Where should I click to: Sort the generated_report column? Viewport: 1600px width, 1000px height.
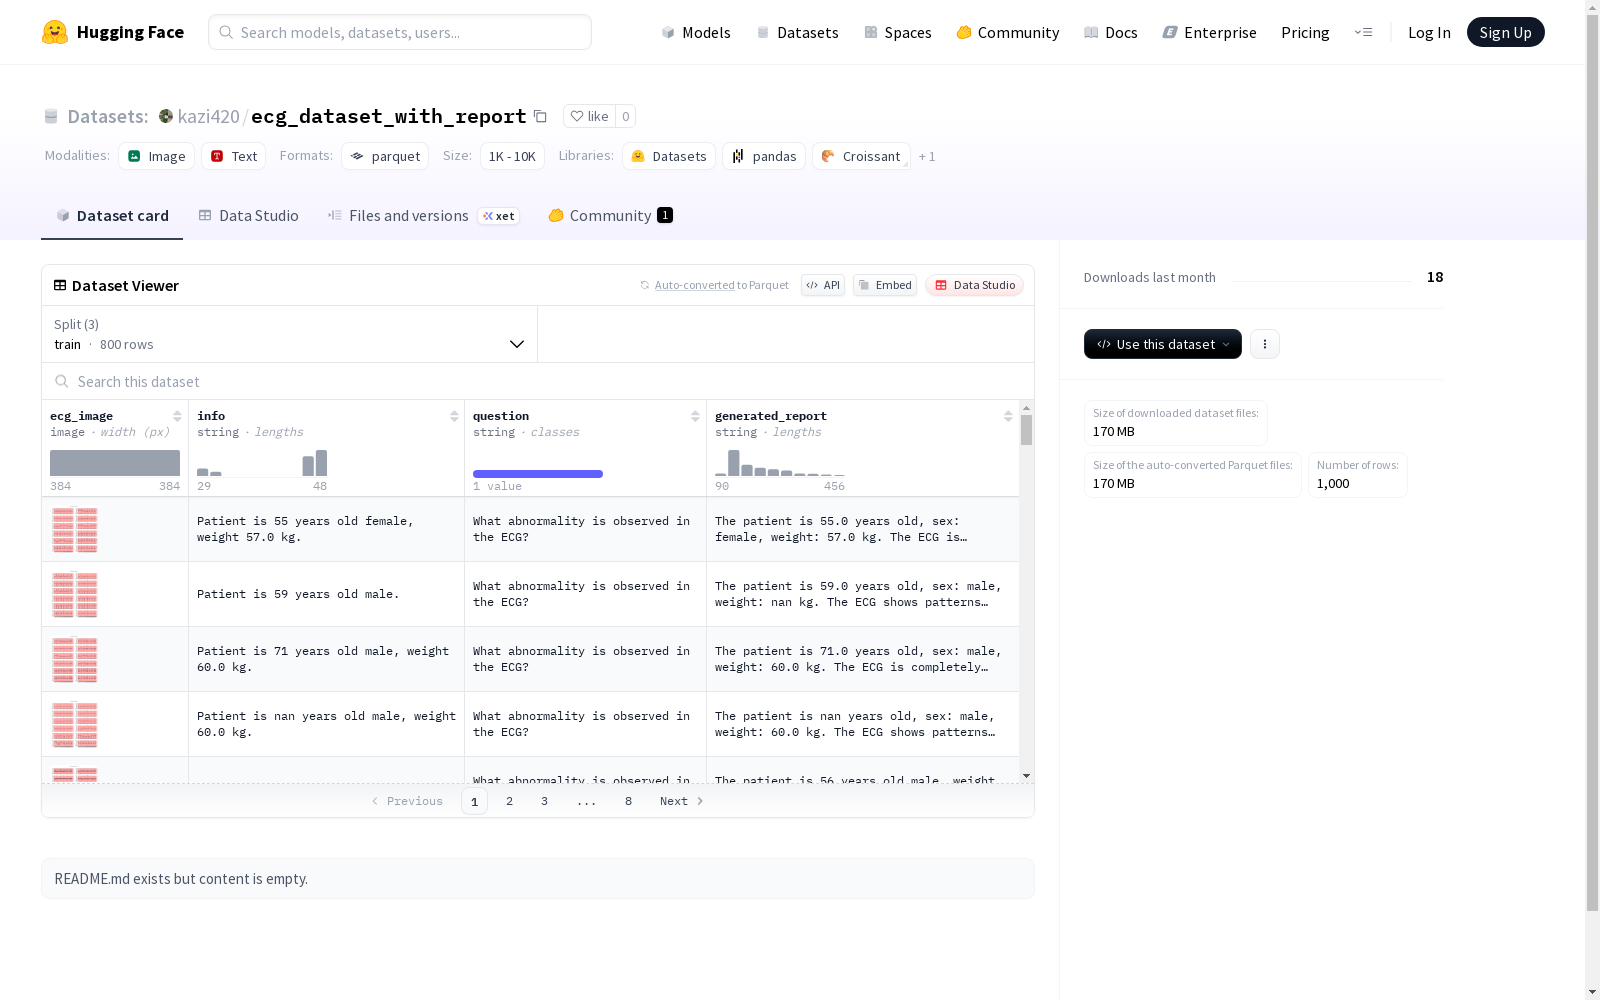1008,416
